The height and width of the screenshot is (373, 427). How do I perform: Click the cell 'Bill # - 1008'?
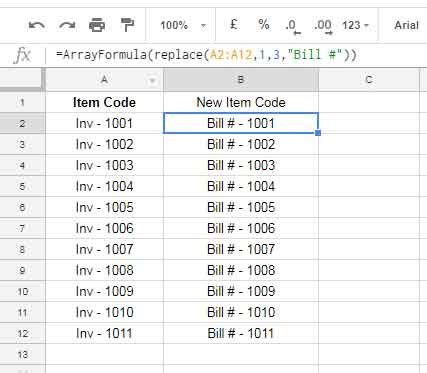(241, 270)
